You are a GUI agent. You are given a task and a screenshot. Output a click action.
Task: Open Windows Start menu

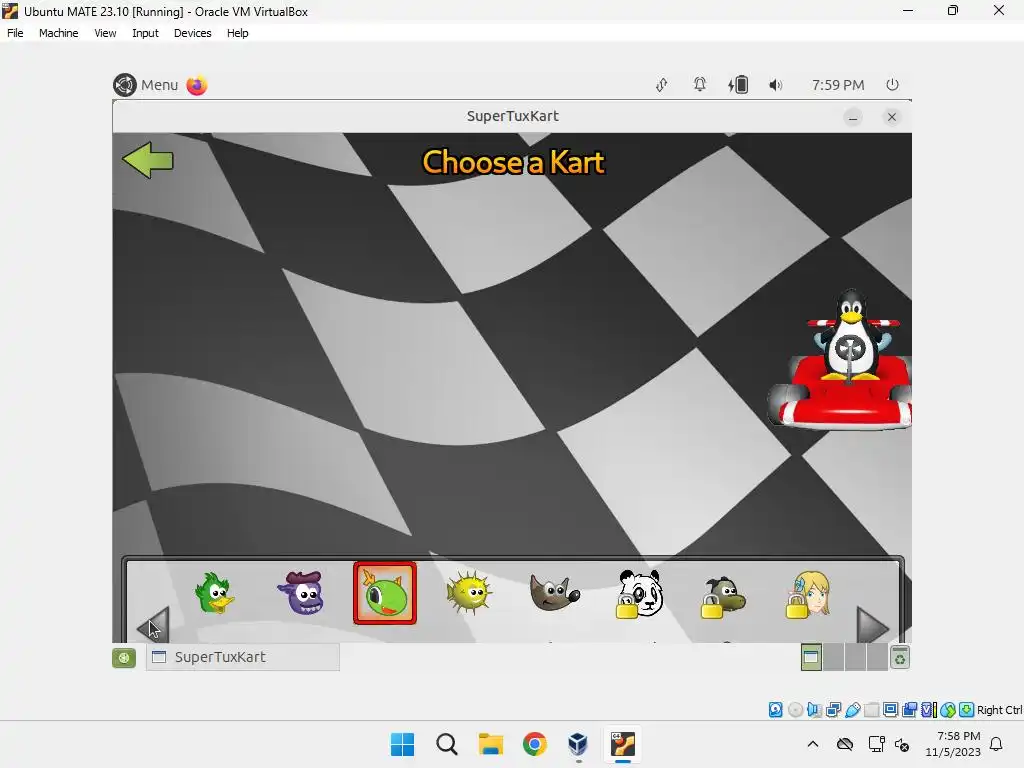coord(402,744)
